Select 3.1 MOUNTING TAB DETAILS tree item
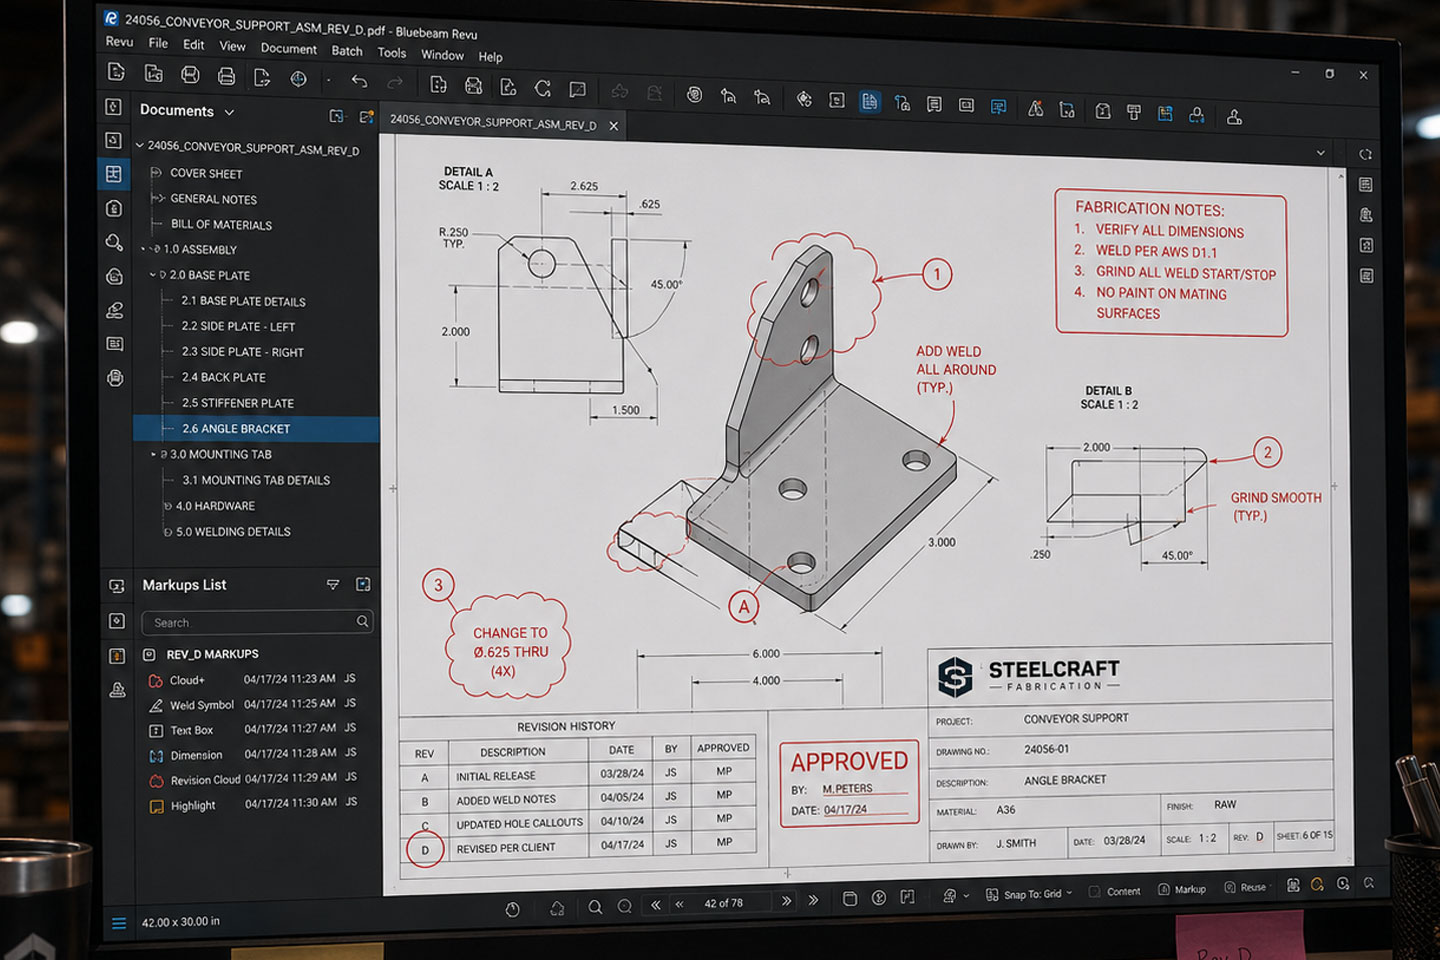Image resolution: width=1440 pixels, height=960 pixels. click(256, 480)
